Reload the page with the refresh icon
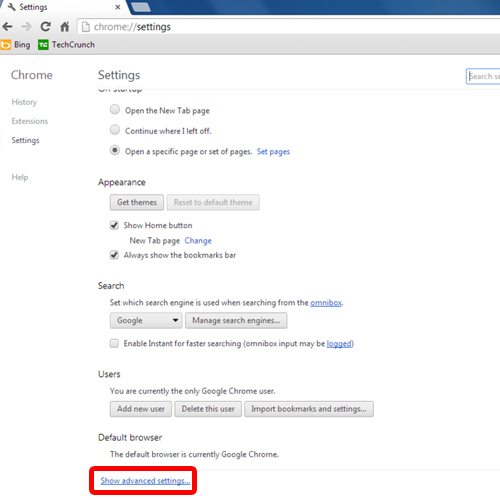The height and width of the screenshot is (500, 500). [45, 26]
